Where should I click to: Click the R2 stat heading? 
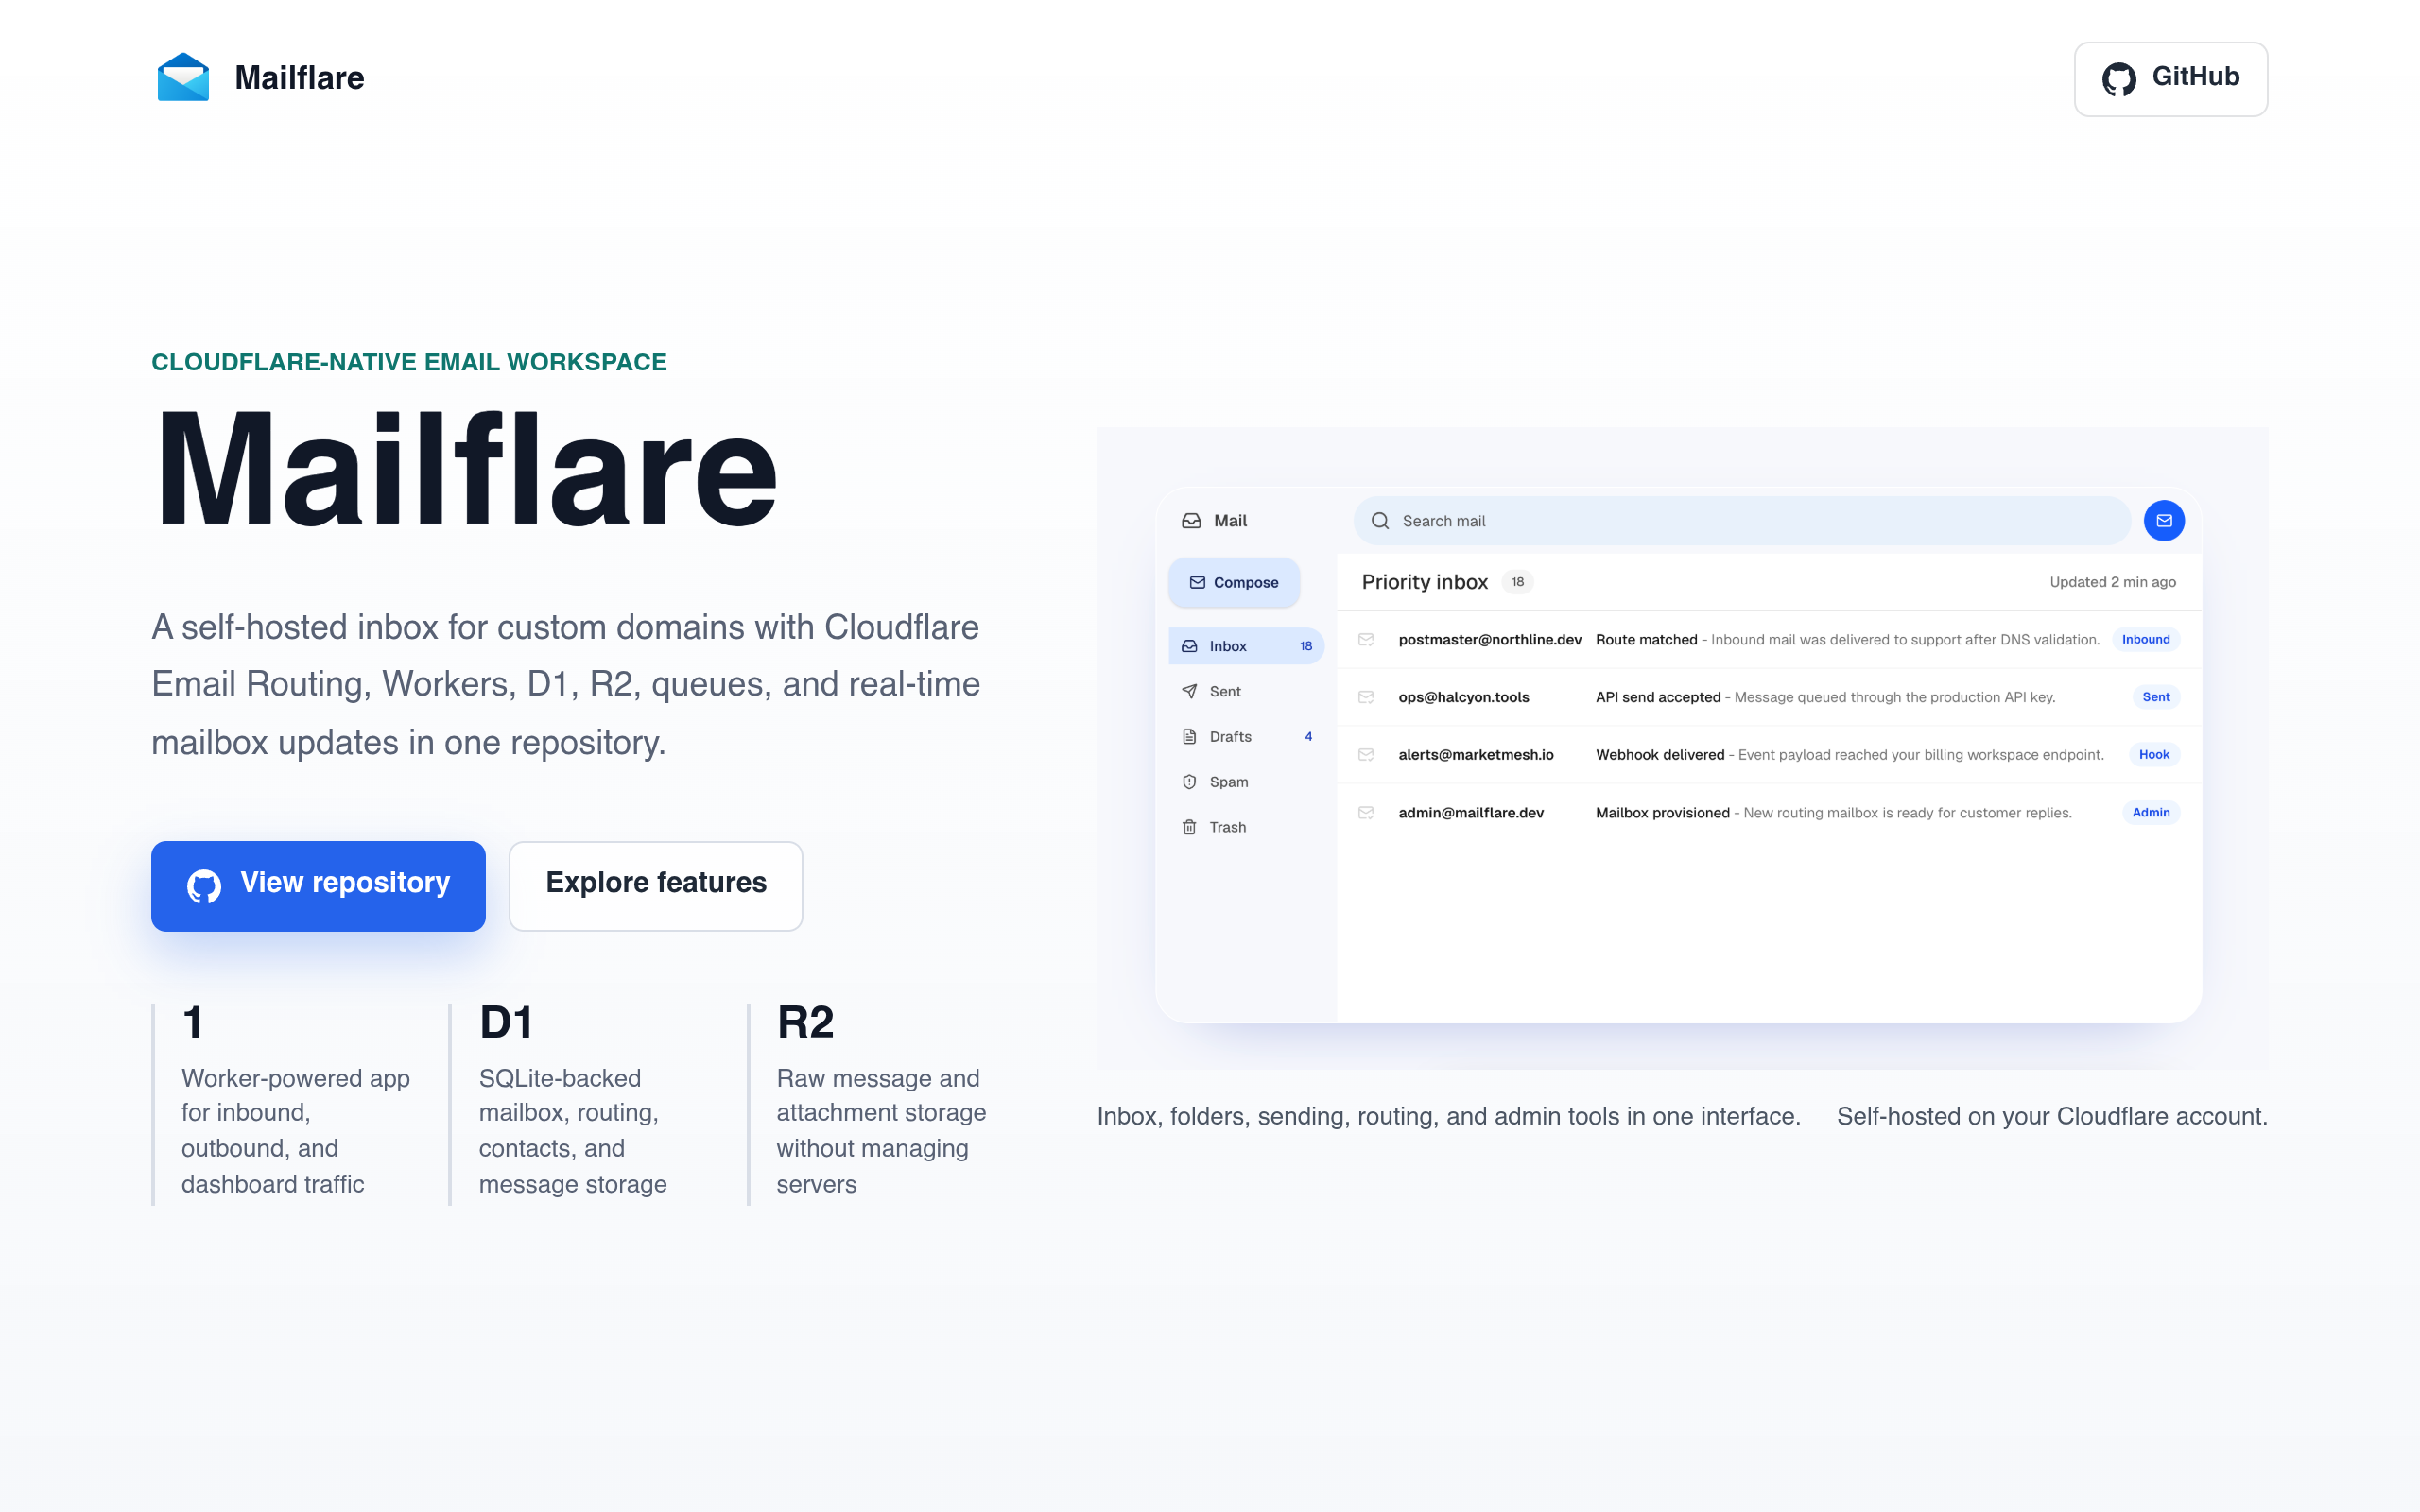(805, 1022)
